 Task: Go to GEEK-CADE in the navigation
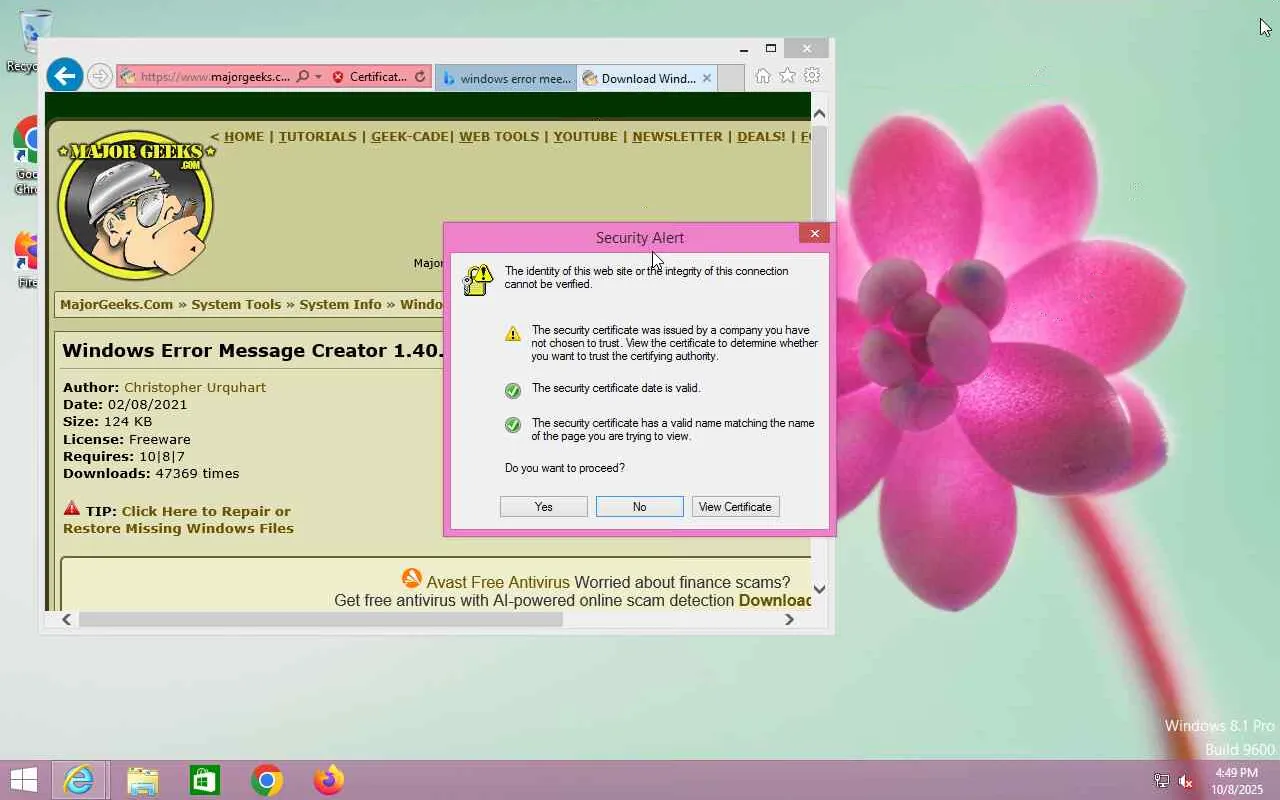(x=410, y=137)
